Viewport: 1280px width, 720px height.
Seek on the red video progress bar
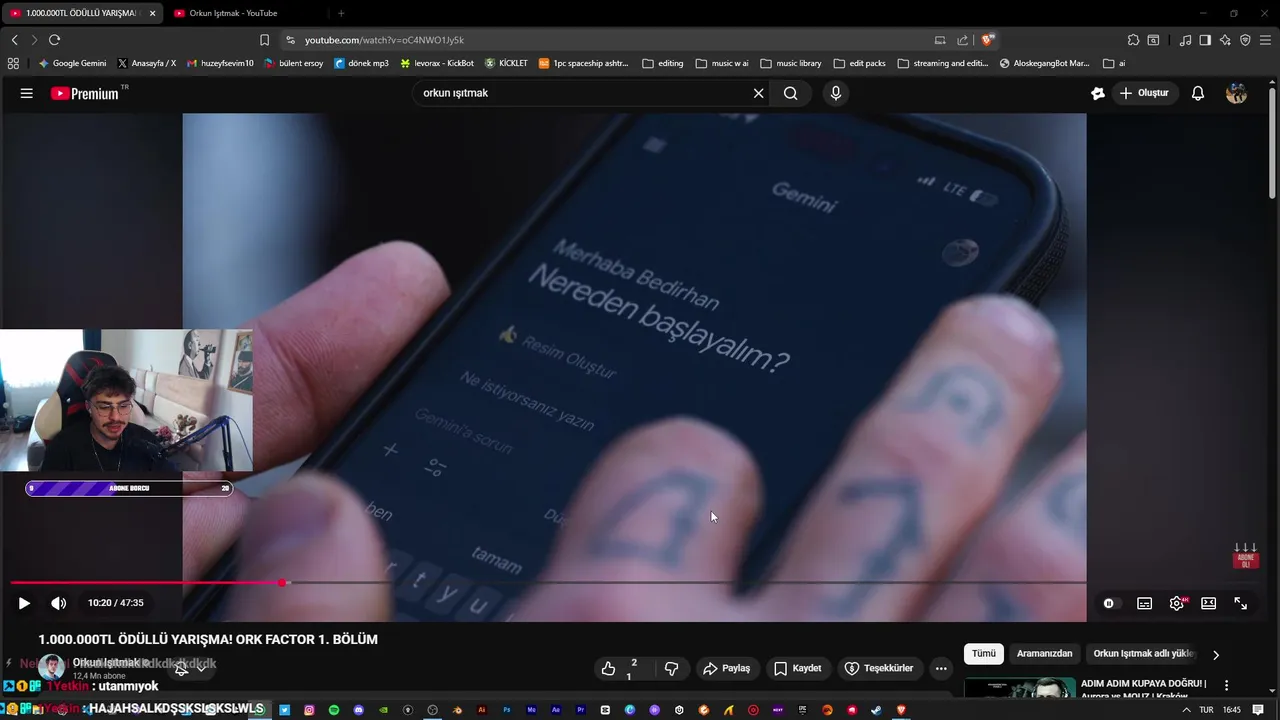pos(548,582)
